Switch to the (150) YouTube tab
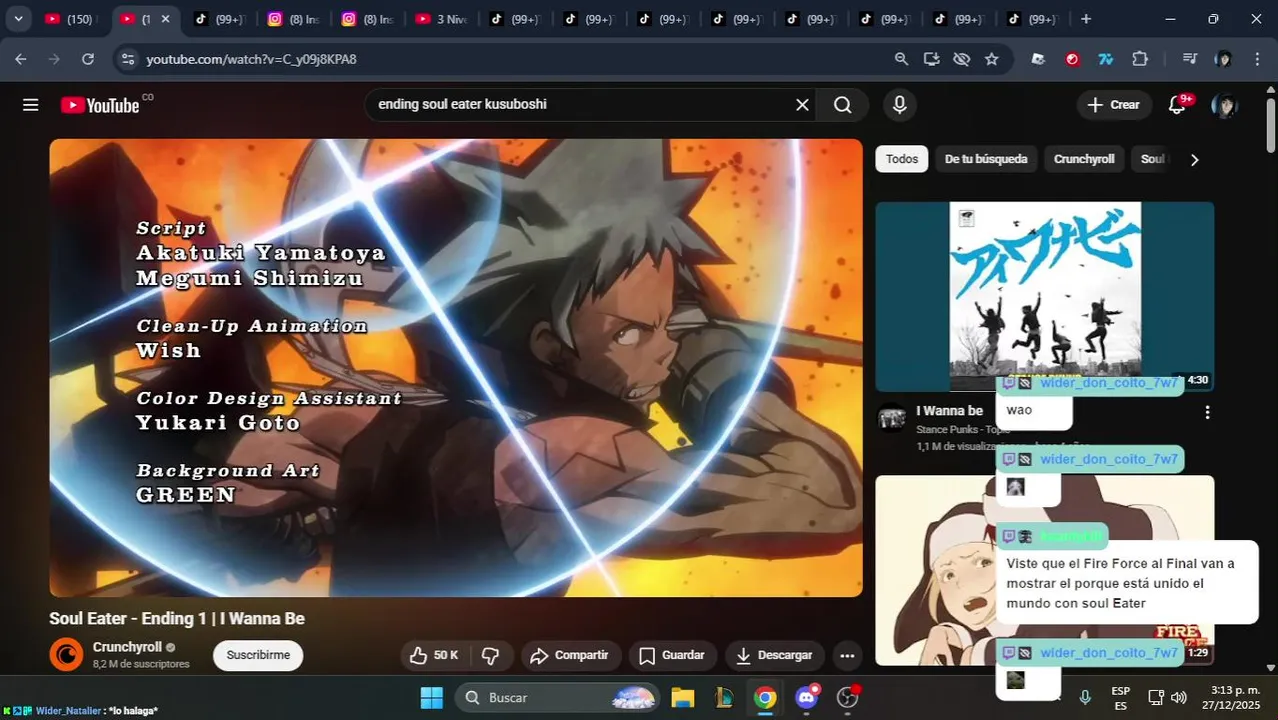1278x720 pixels. coord(70,19)
